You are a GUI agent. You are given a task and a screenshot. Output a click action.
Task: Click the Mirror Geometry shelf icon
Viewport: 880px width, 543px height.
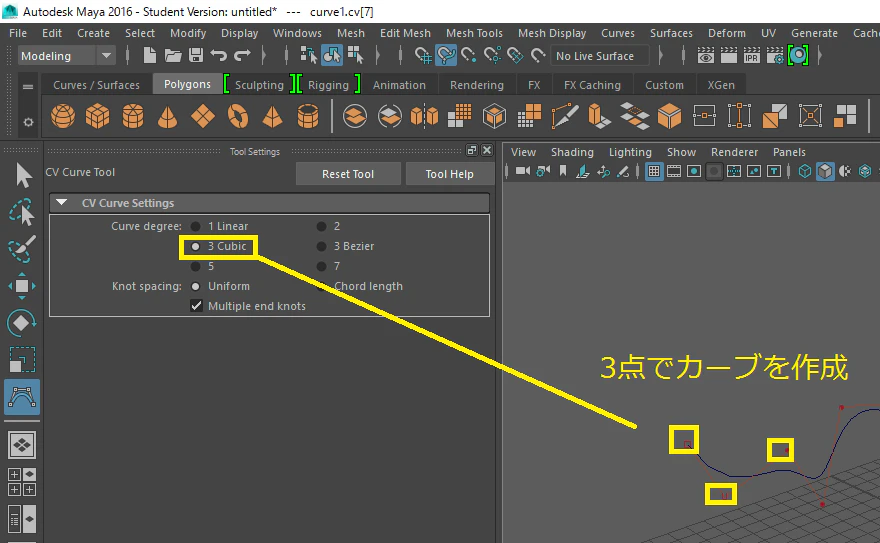(x=424, y=117)
